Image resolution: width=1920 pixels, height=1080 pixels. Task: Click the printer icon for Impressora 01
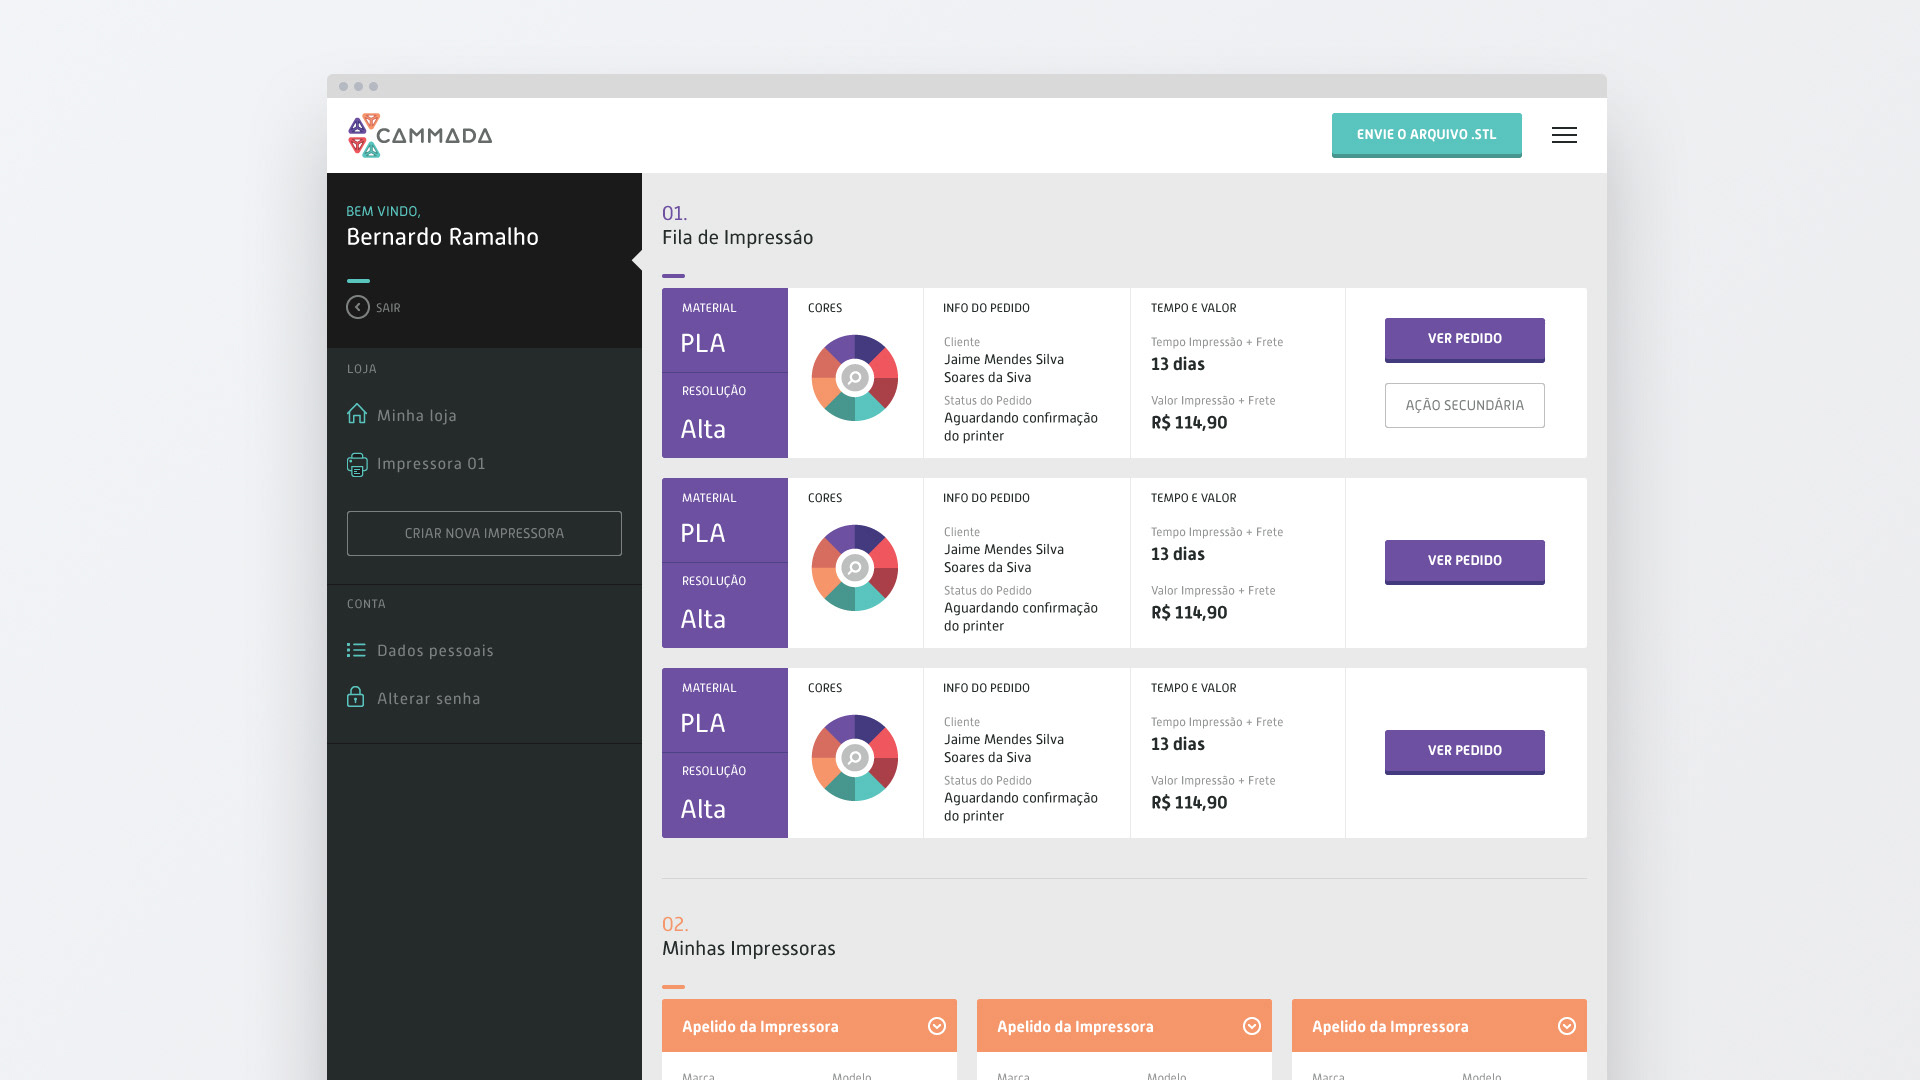coord(357,464)
